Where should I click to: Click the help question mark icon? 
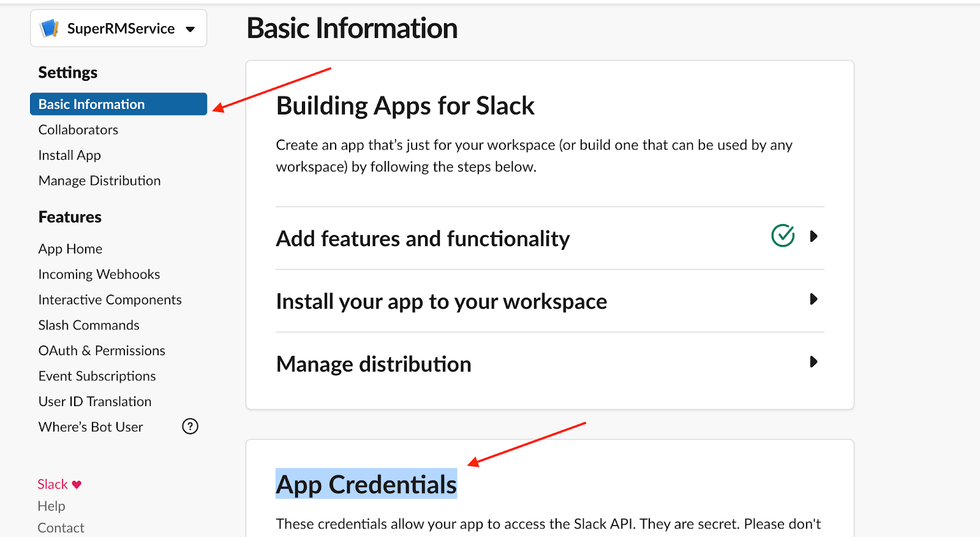(x=190, y=427)
